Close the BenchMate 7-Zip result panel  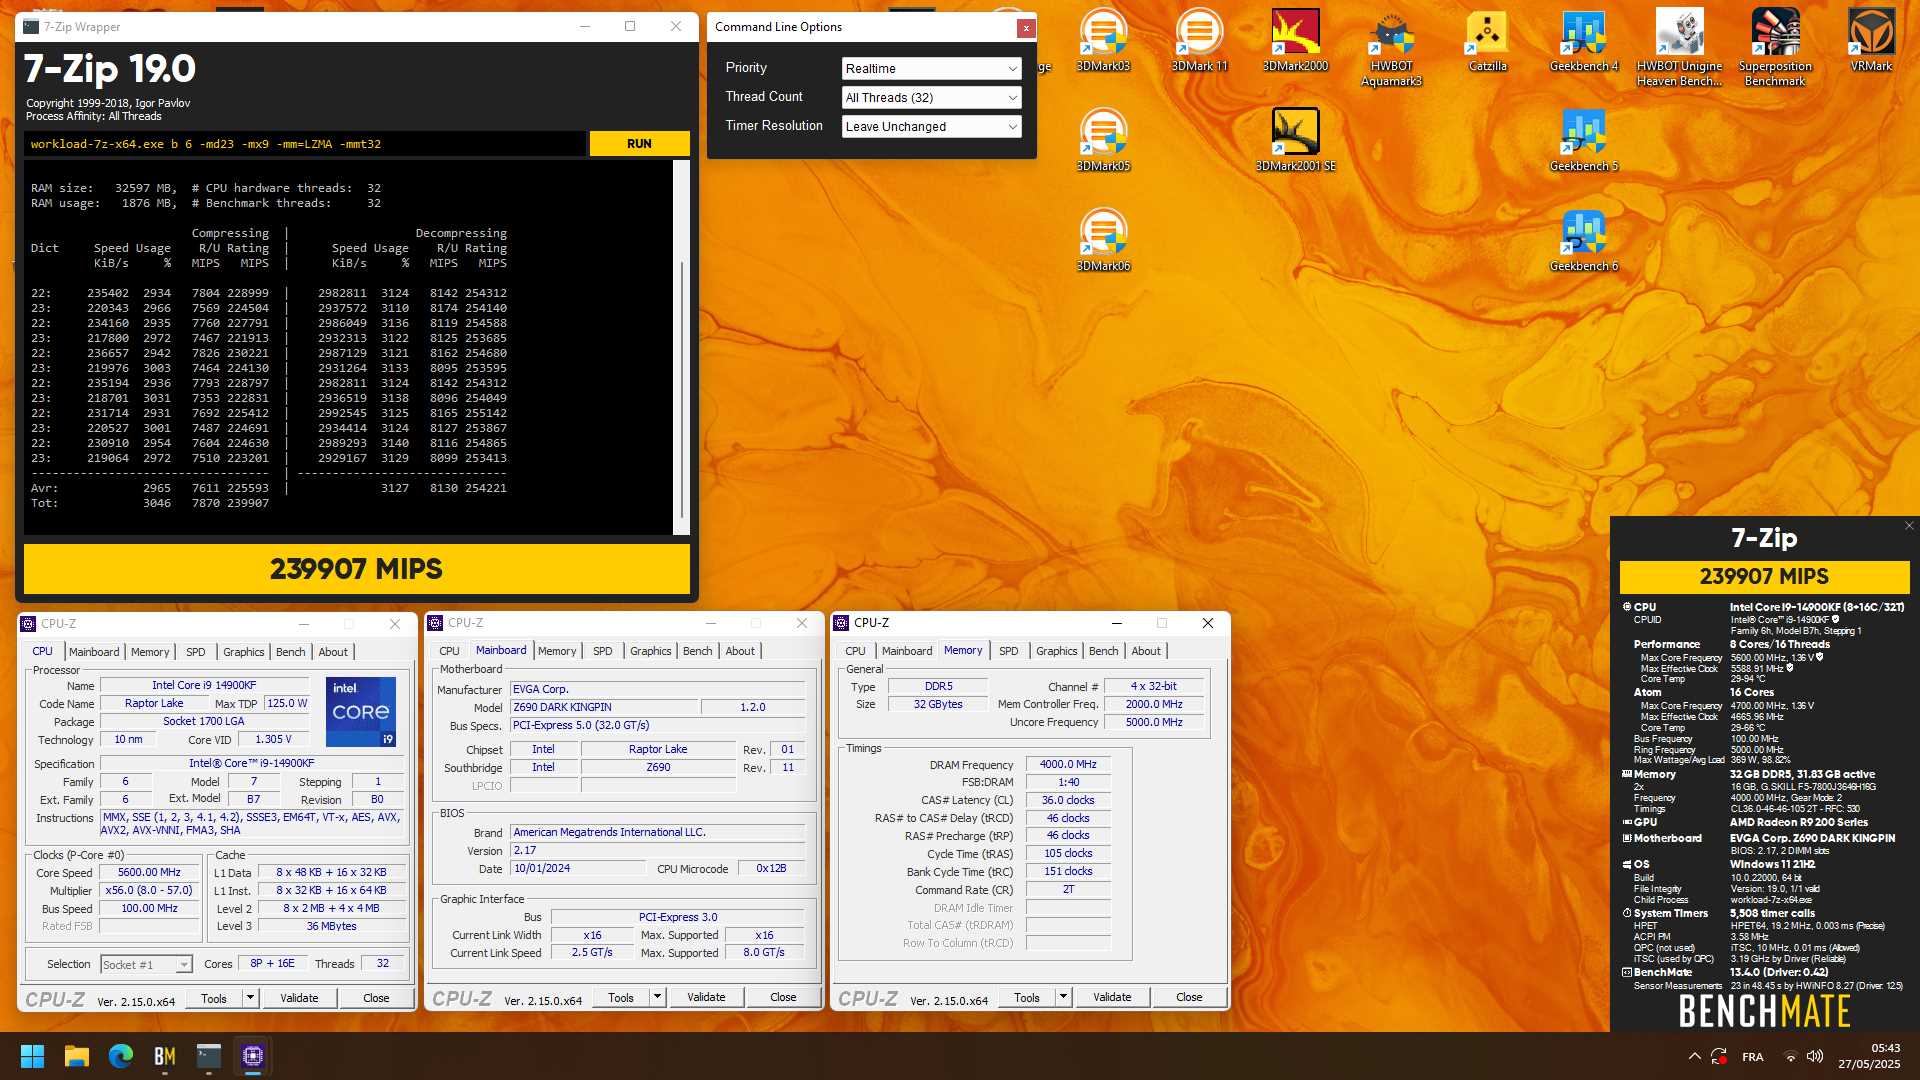(1909, 525)
